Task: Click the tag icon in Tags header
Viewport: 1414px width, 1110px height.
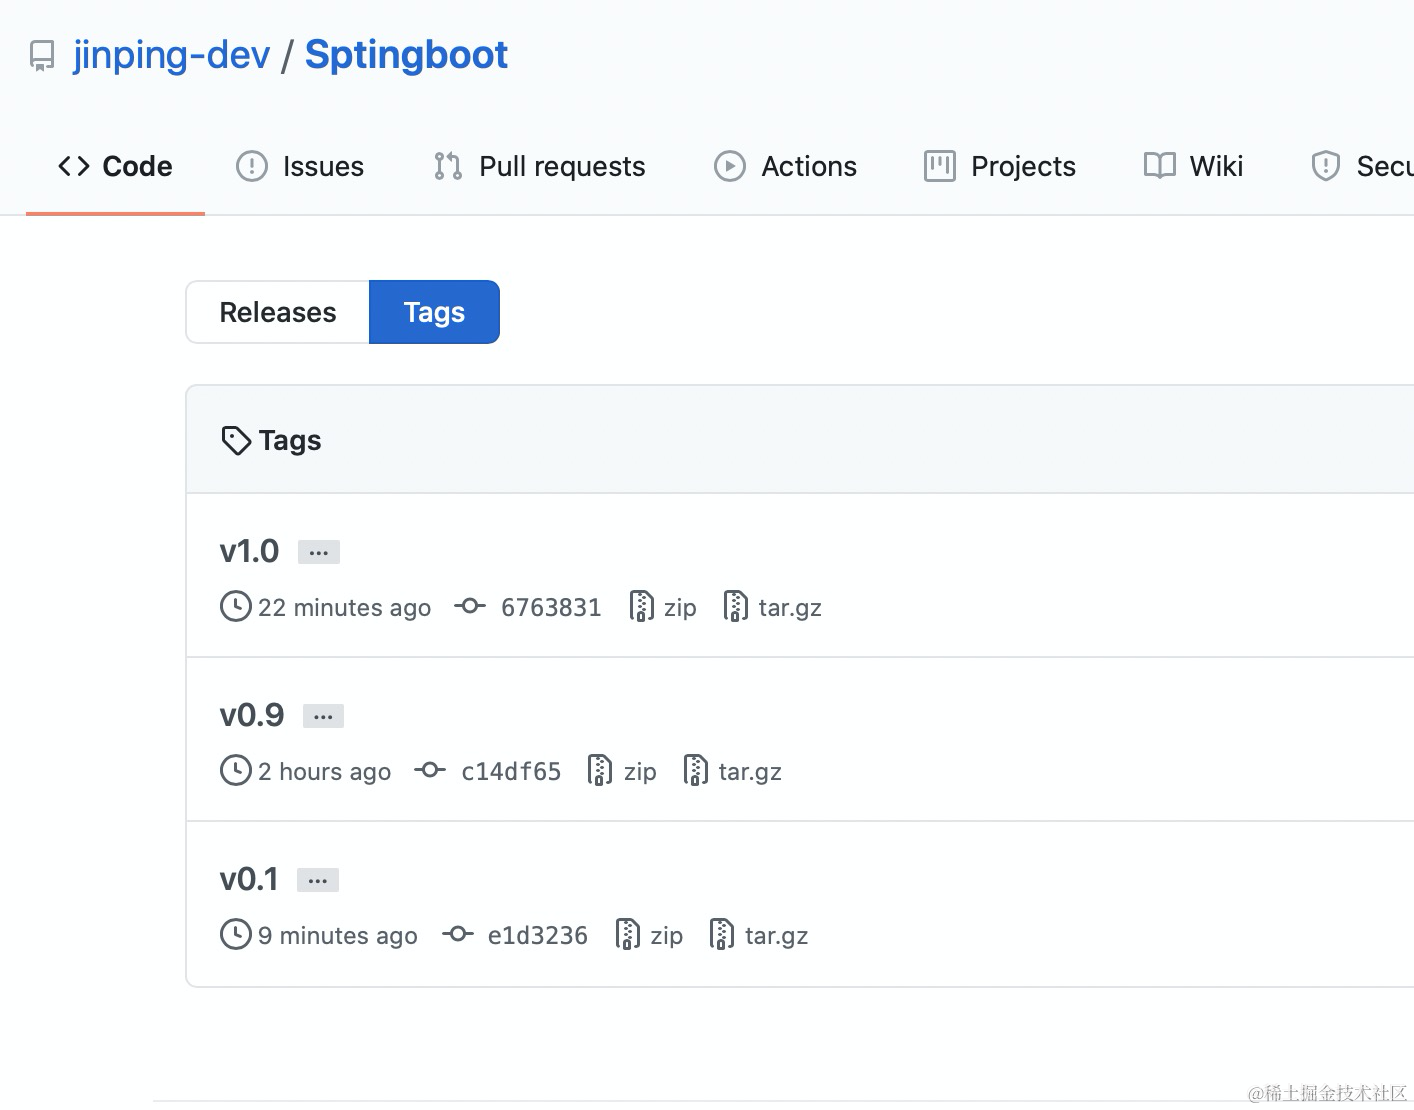Action: [236, 441]
